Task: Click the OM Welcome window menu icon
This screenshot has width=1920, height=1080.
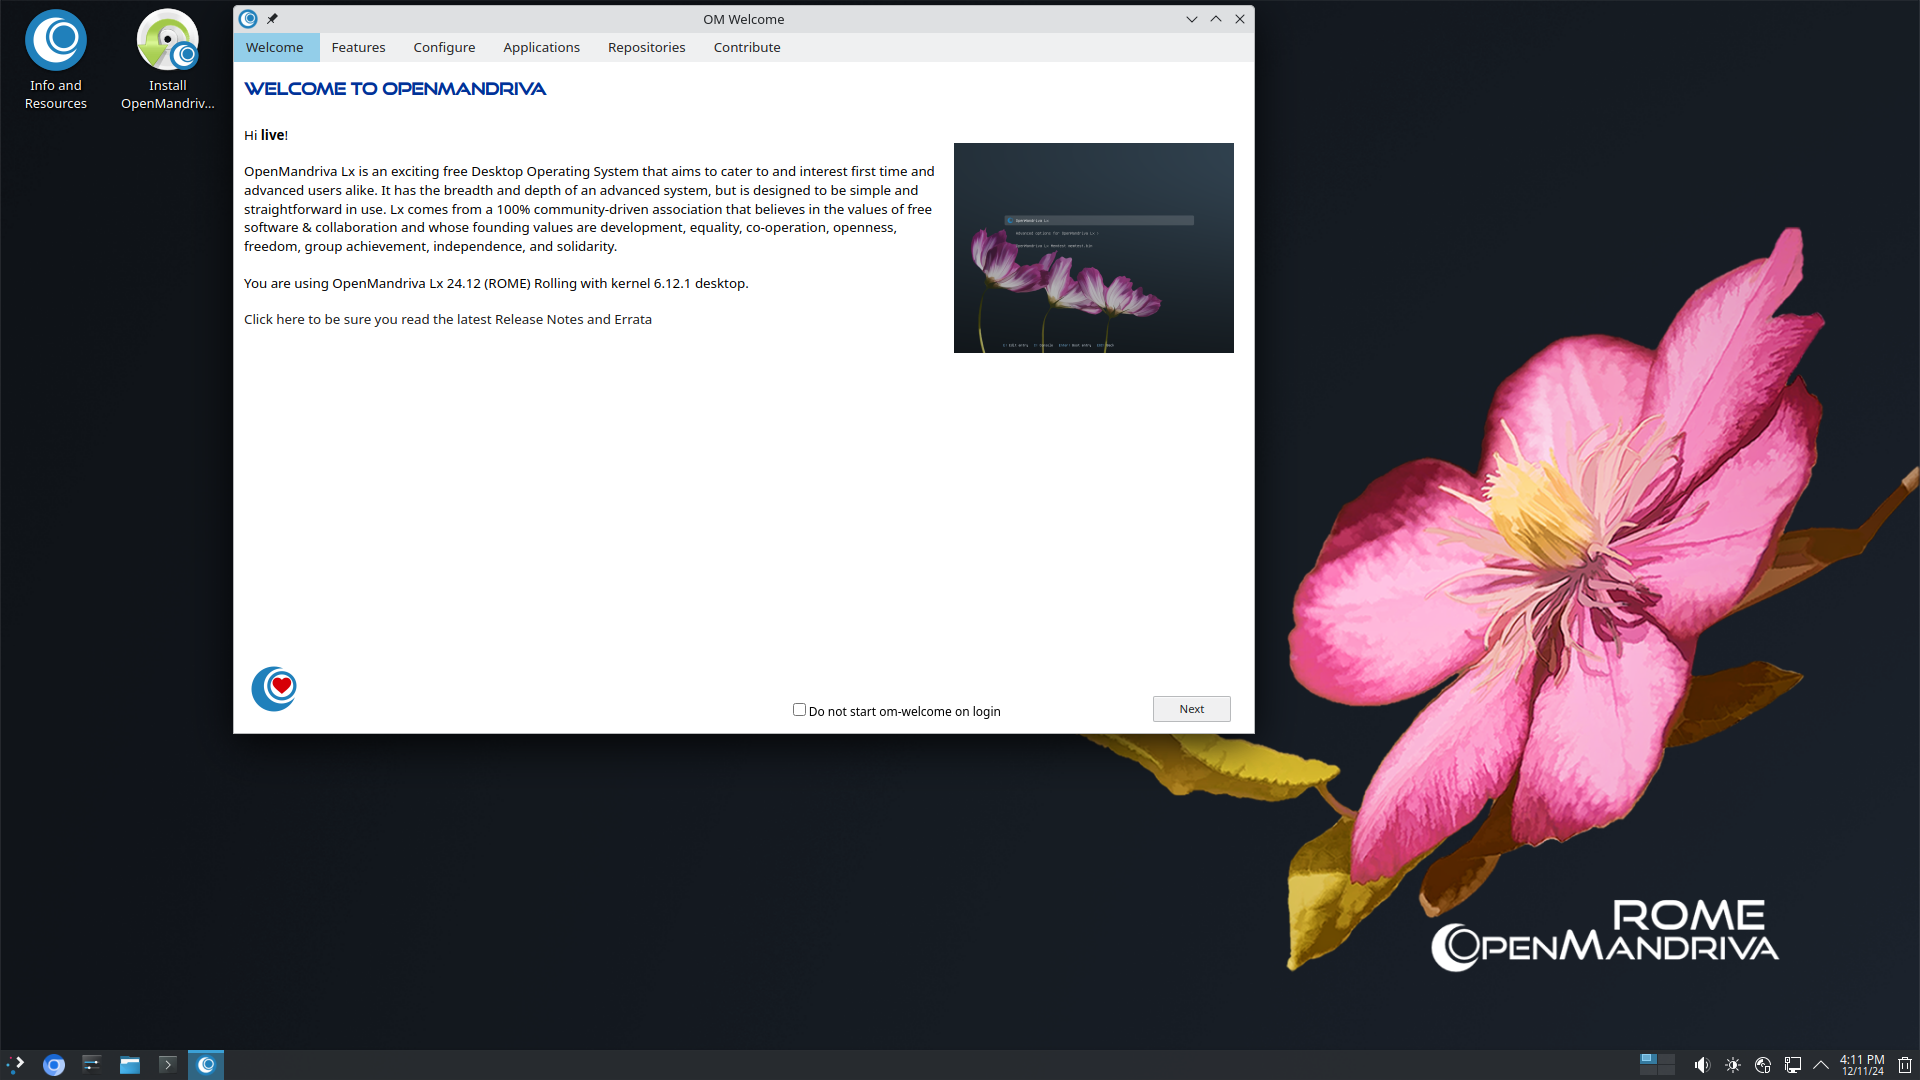Action: point(249,19)
